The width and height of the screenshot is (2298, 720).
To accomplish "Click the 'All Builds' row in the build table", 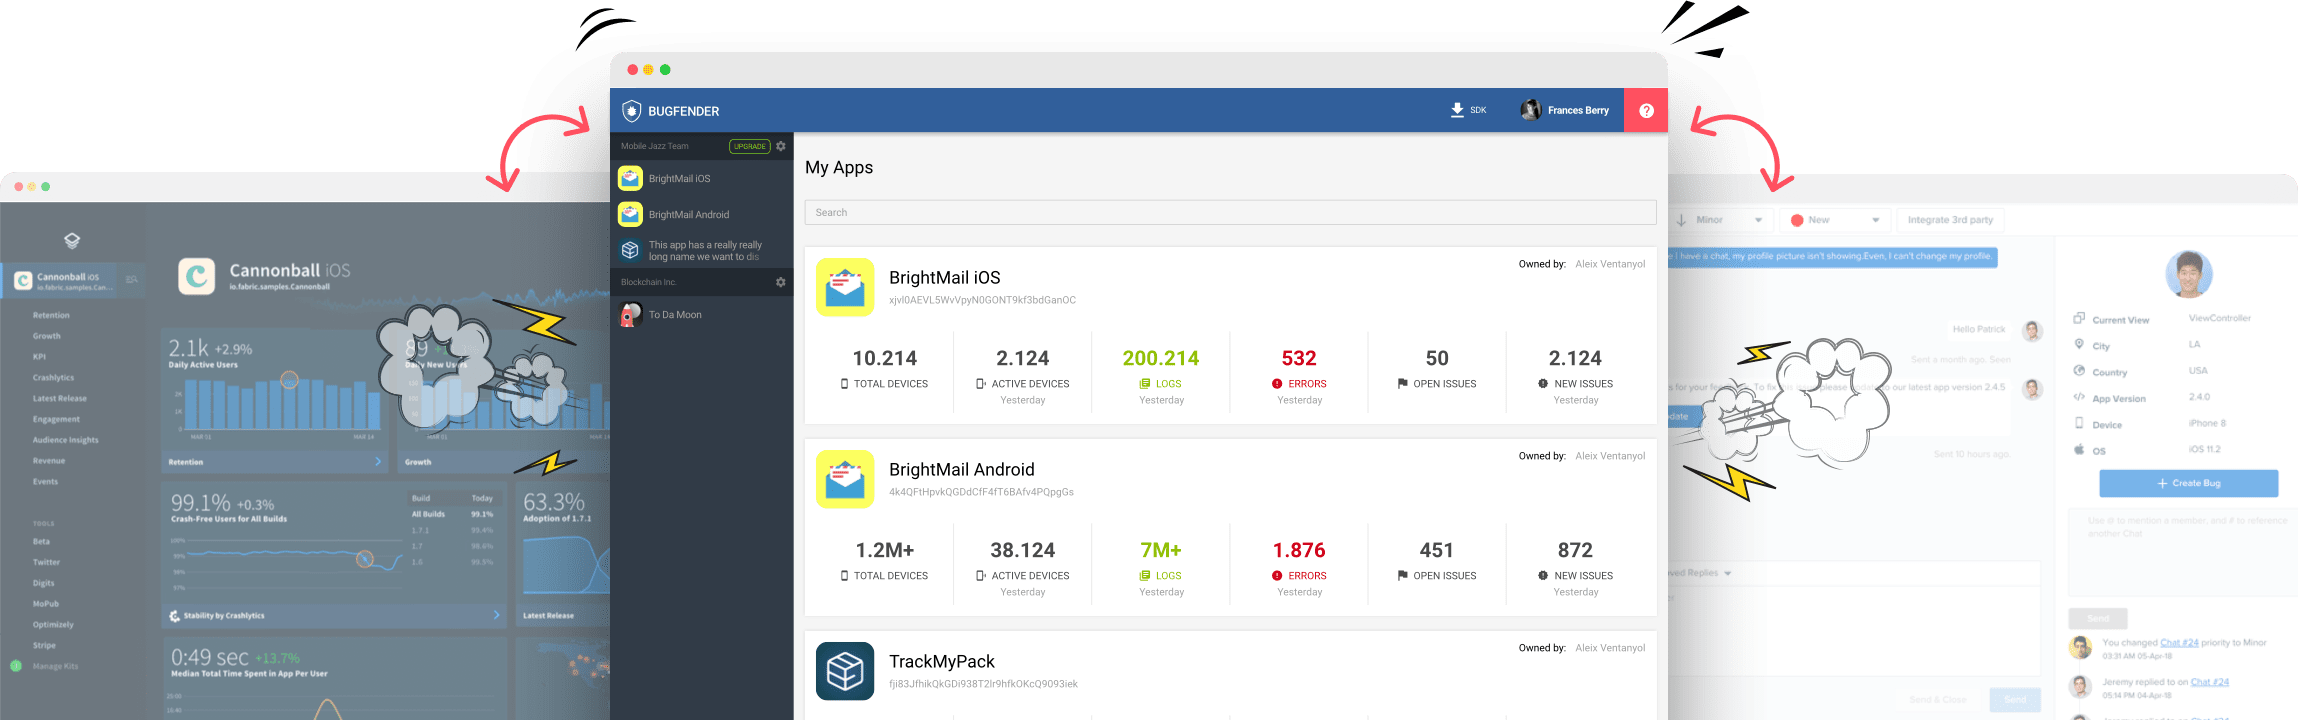I will pyautogui.click(x=452, y=514).
